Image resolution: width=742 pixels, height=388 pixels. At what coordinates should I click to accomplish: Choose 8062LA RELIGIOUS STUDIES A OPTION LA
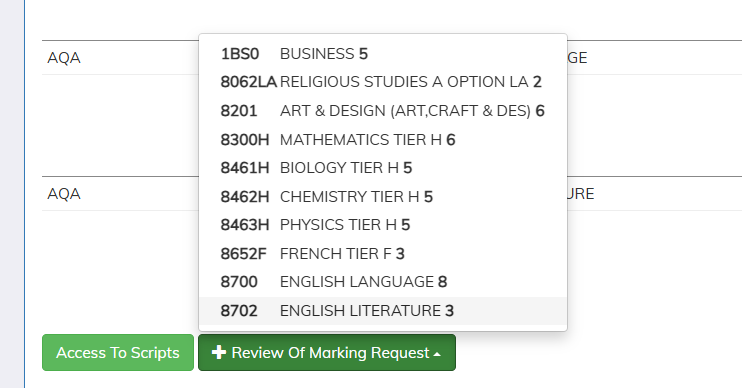pyautogui.click(x=383, y=82)
